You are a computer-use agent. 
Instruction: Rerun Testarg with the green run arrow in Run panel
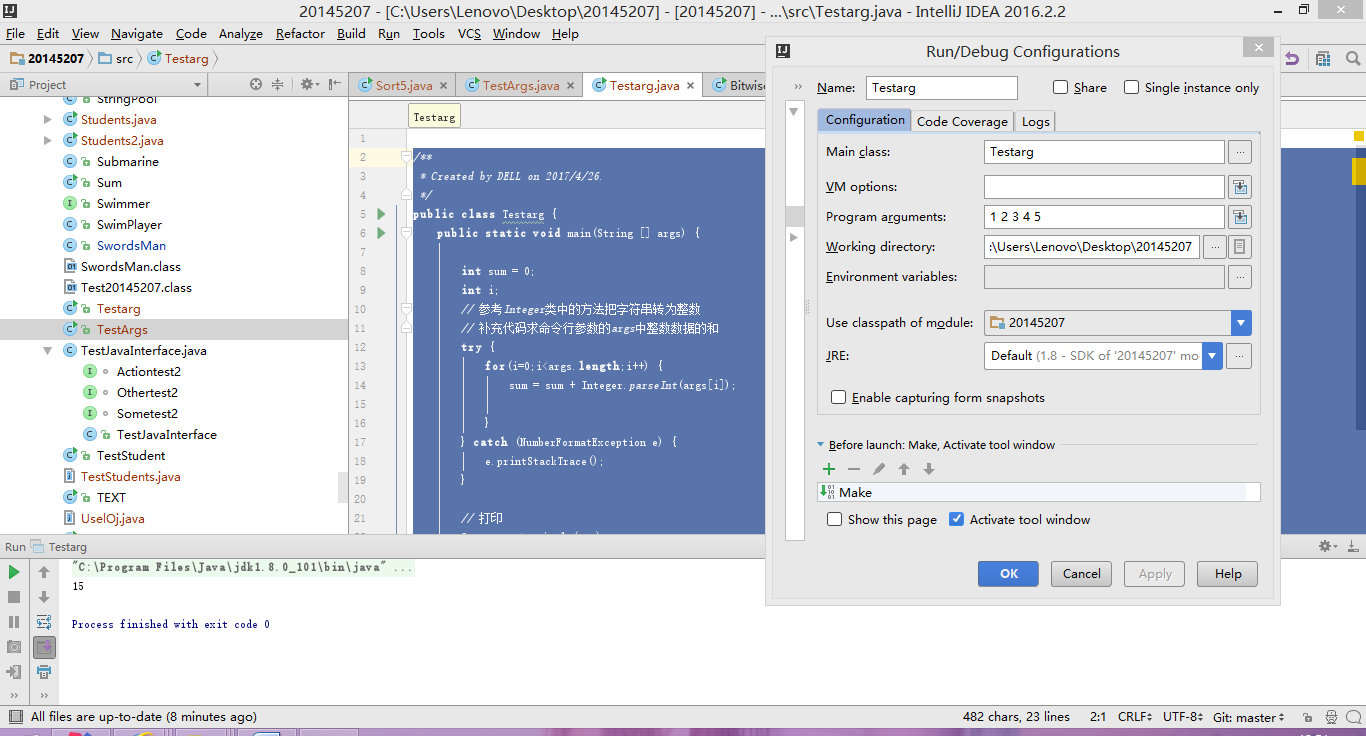point(14,572)
